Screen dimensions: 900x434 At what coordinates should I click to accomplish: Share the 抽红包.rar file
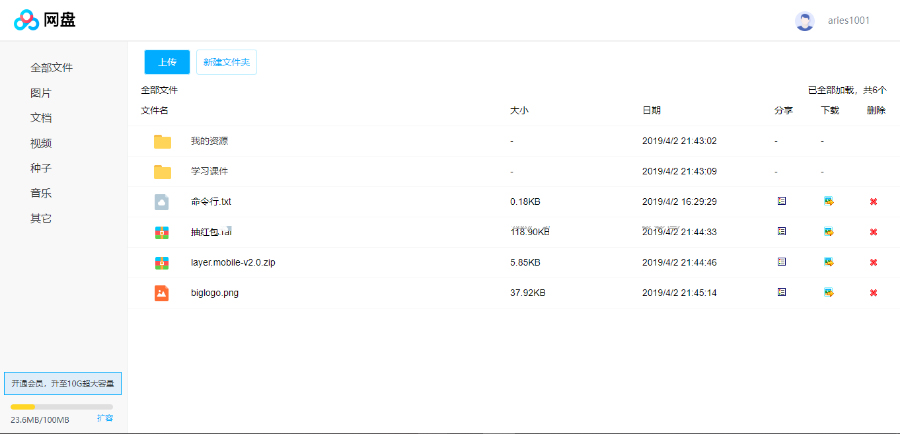782,231
